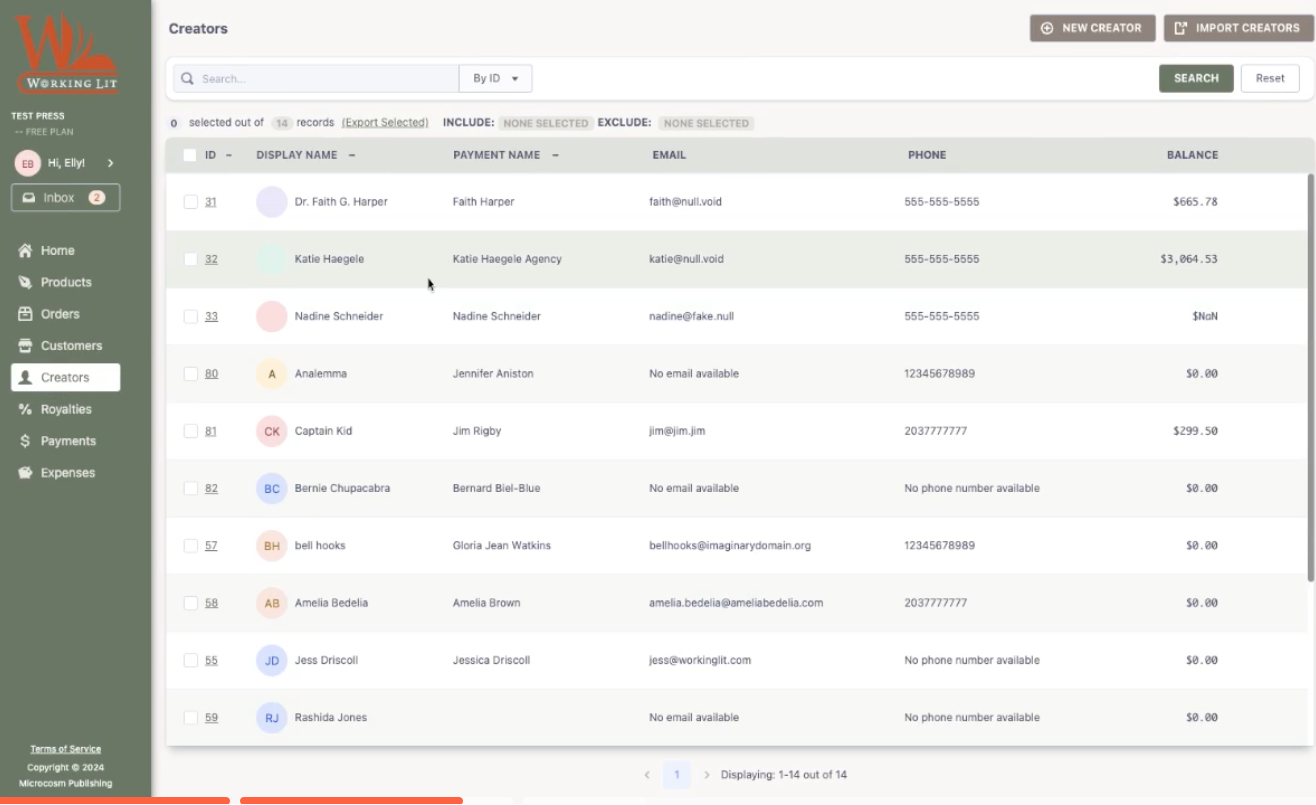Screen dimensions: 1316x805
Task: Click the Home house icon in sidebar
Action: 25,251
